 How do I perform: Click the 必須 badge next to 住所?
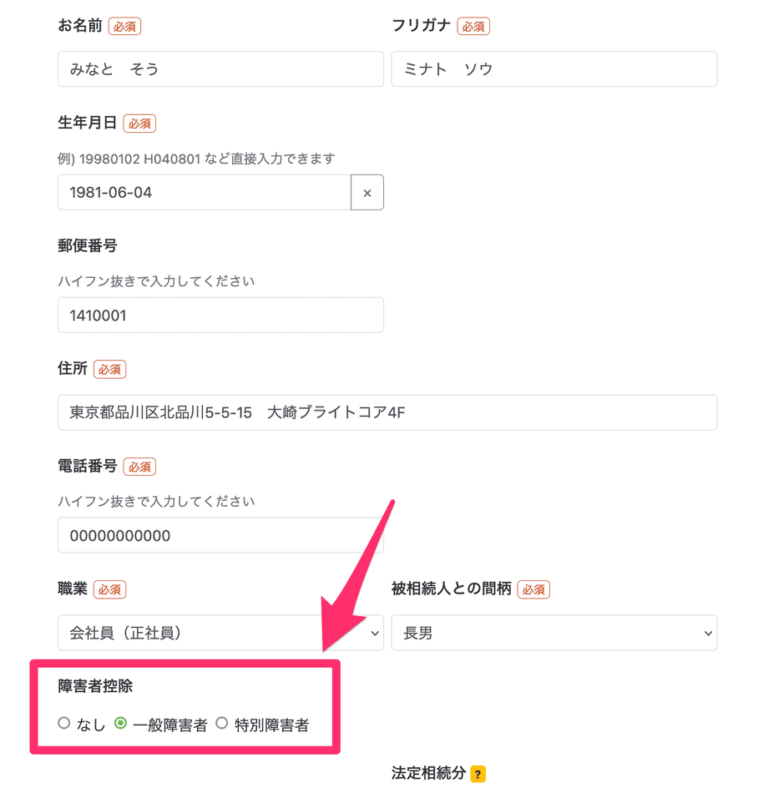click(x=109, y=369)
